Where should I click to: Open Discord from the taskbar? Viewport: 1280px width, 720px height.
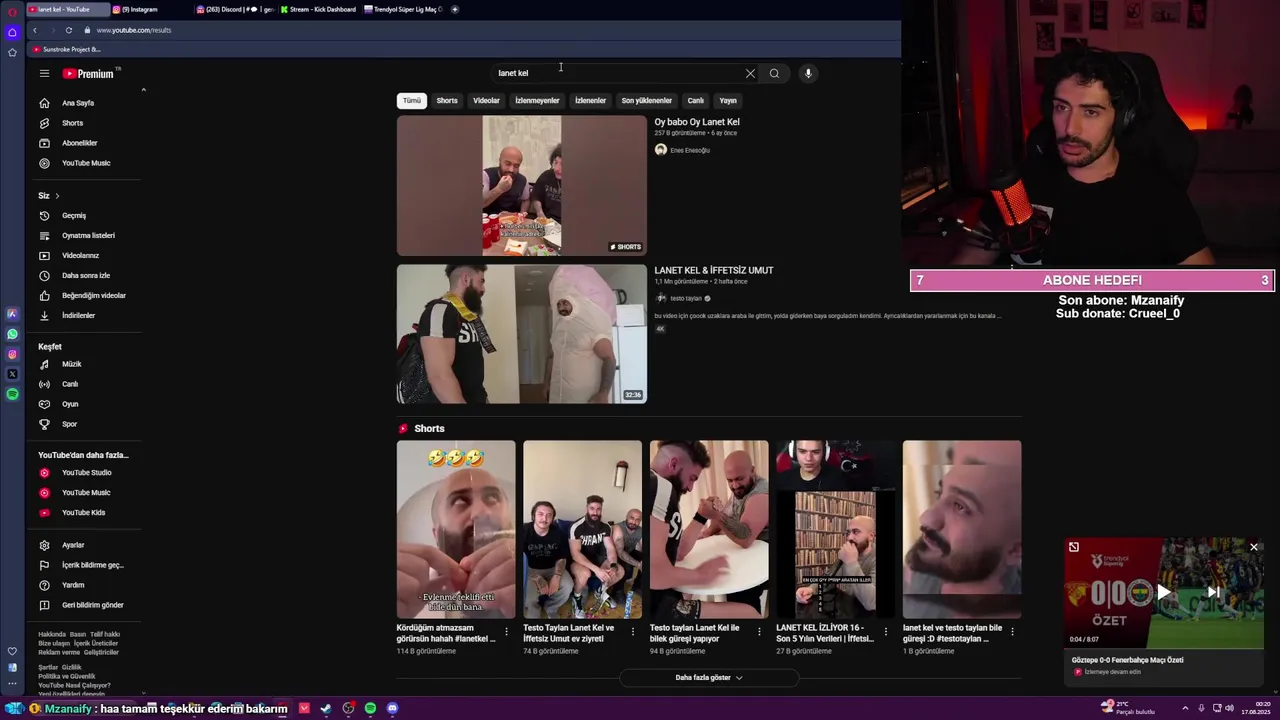[x=392, y=708]
